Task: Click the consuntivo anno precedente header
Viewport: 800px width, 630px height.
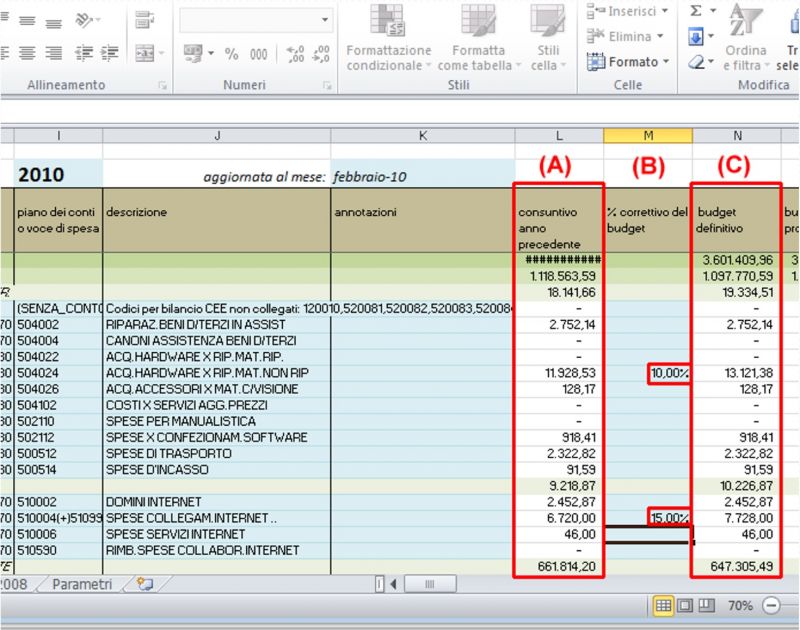Action: (x=559, y=220)
